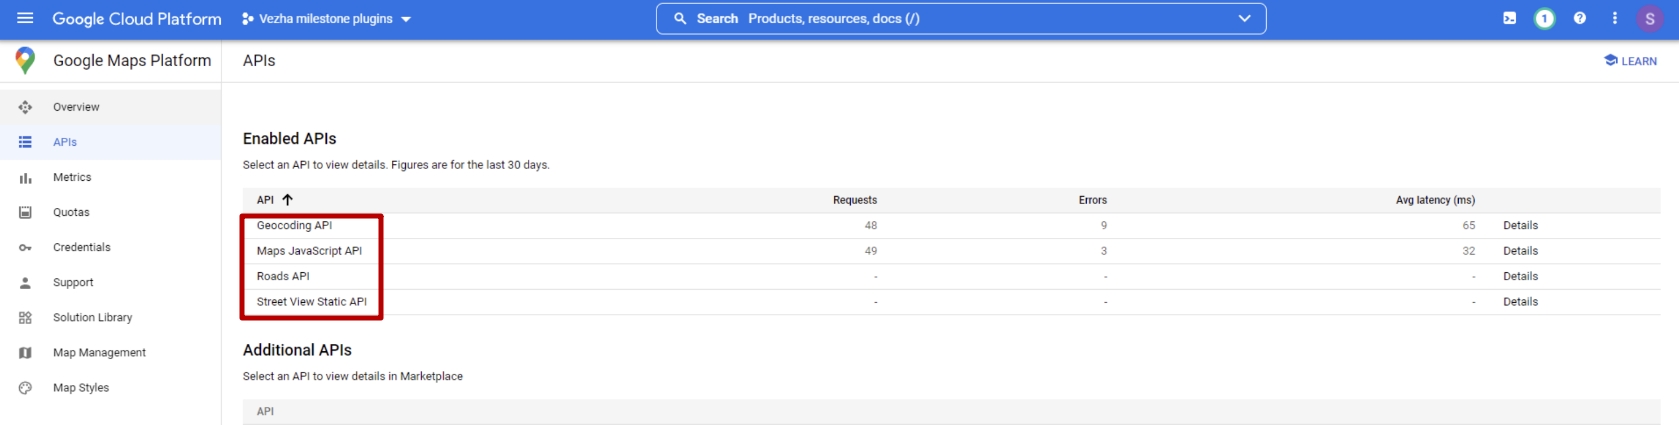Image resolution: width=1679 pixels, height=425 pixels.
Task: View Details for Maps JavaScript API
Action: click(x=1520, y=251)
